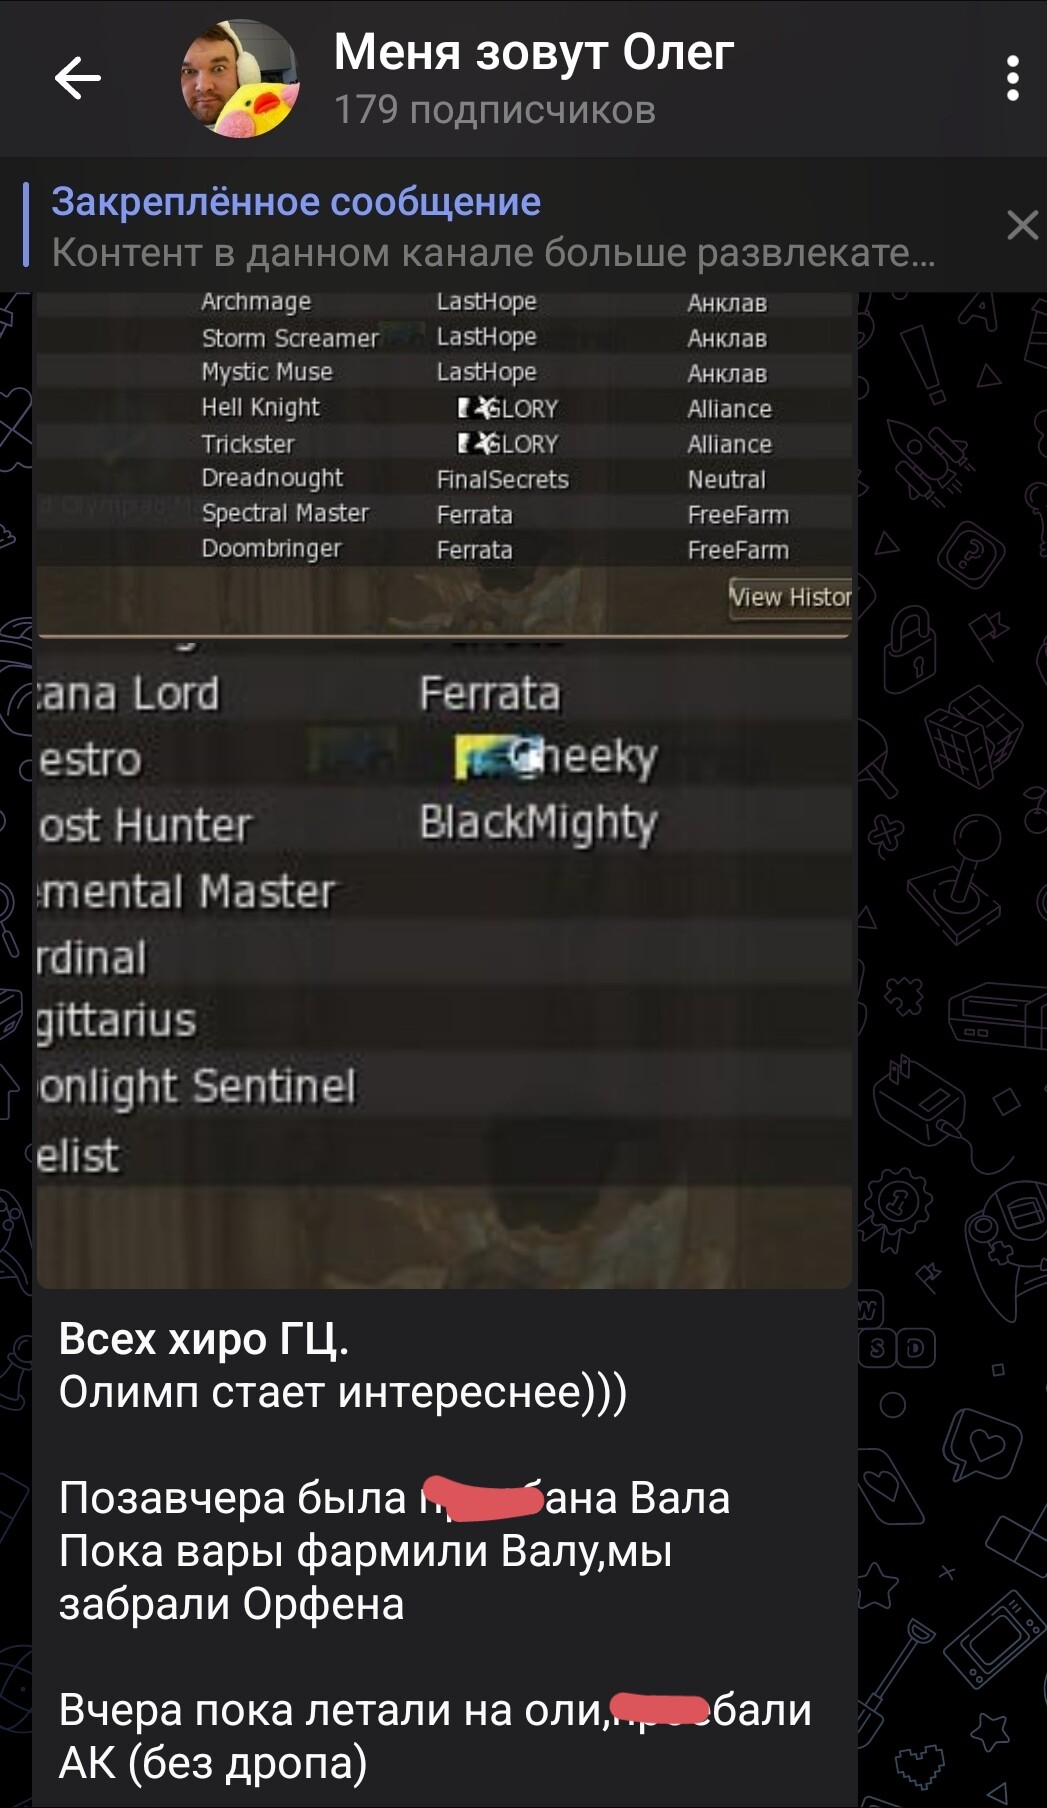The height and width of the screenshot is (1808, 1047).
Task: Tap the message text Всех хиро ГЦ.
Action: point(204,1339)
